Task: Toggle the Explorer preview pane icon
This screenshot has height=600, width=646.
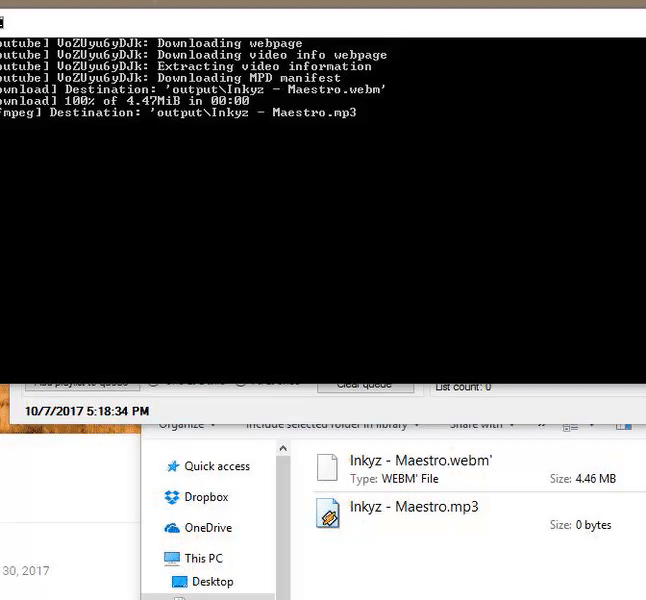Action: tap(624, 426)
